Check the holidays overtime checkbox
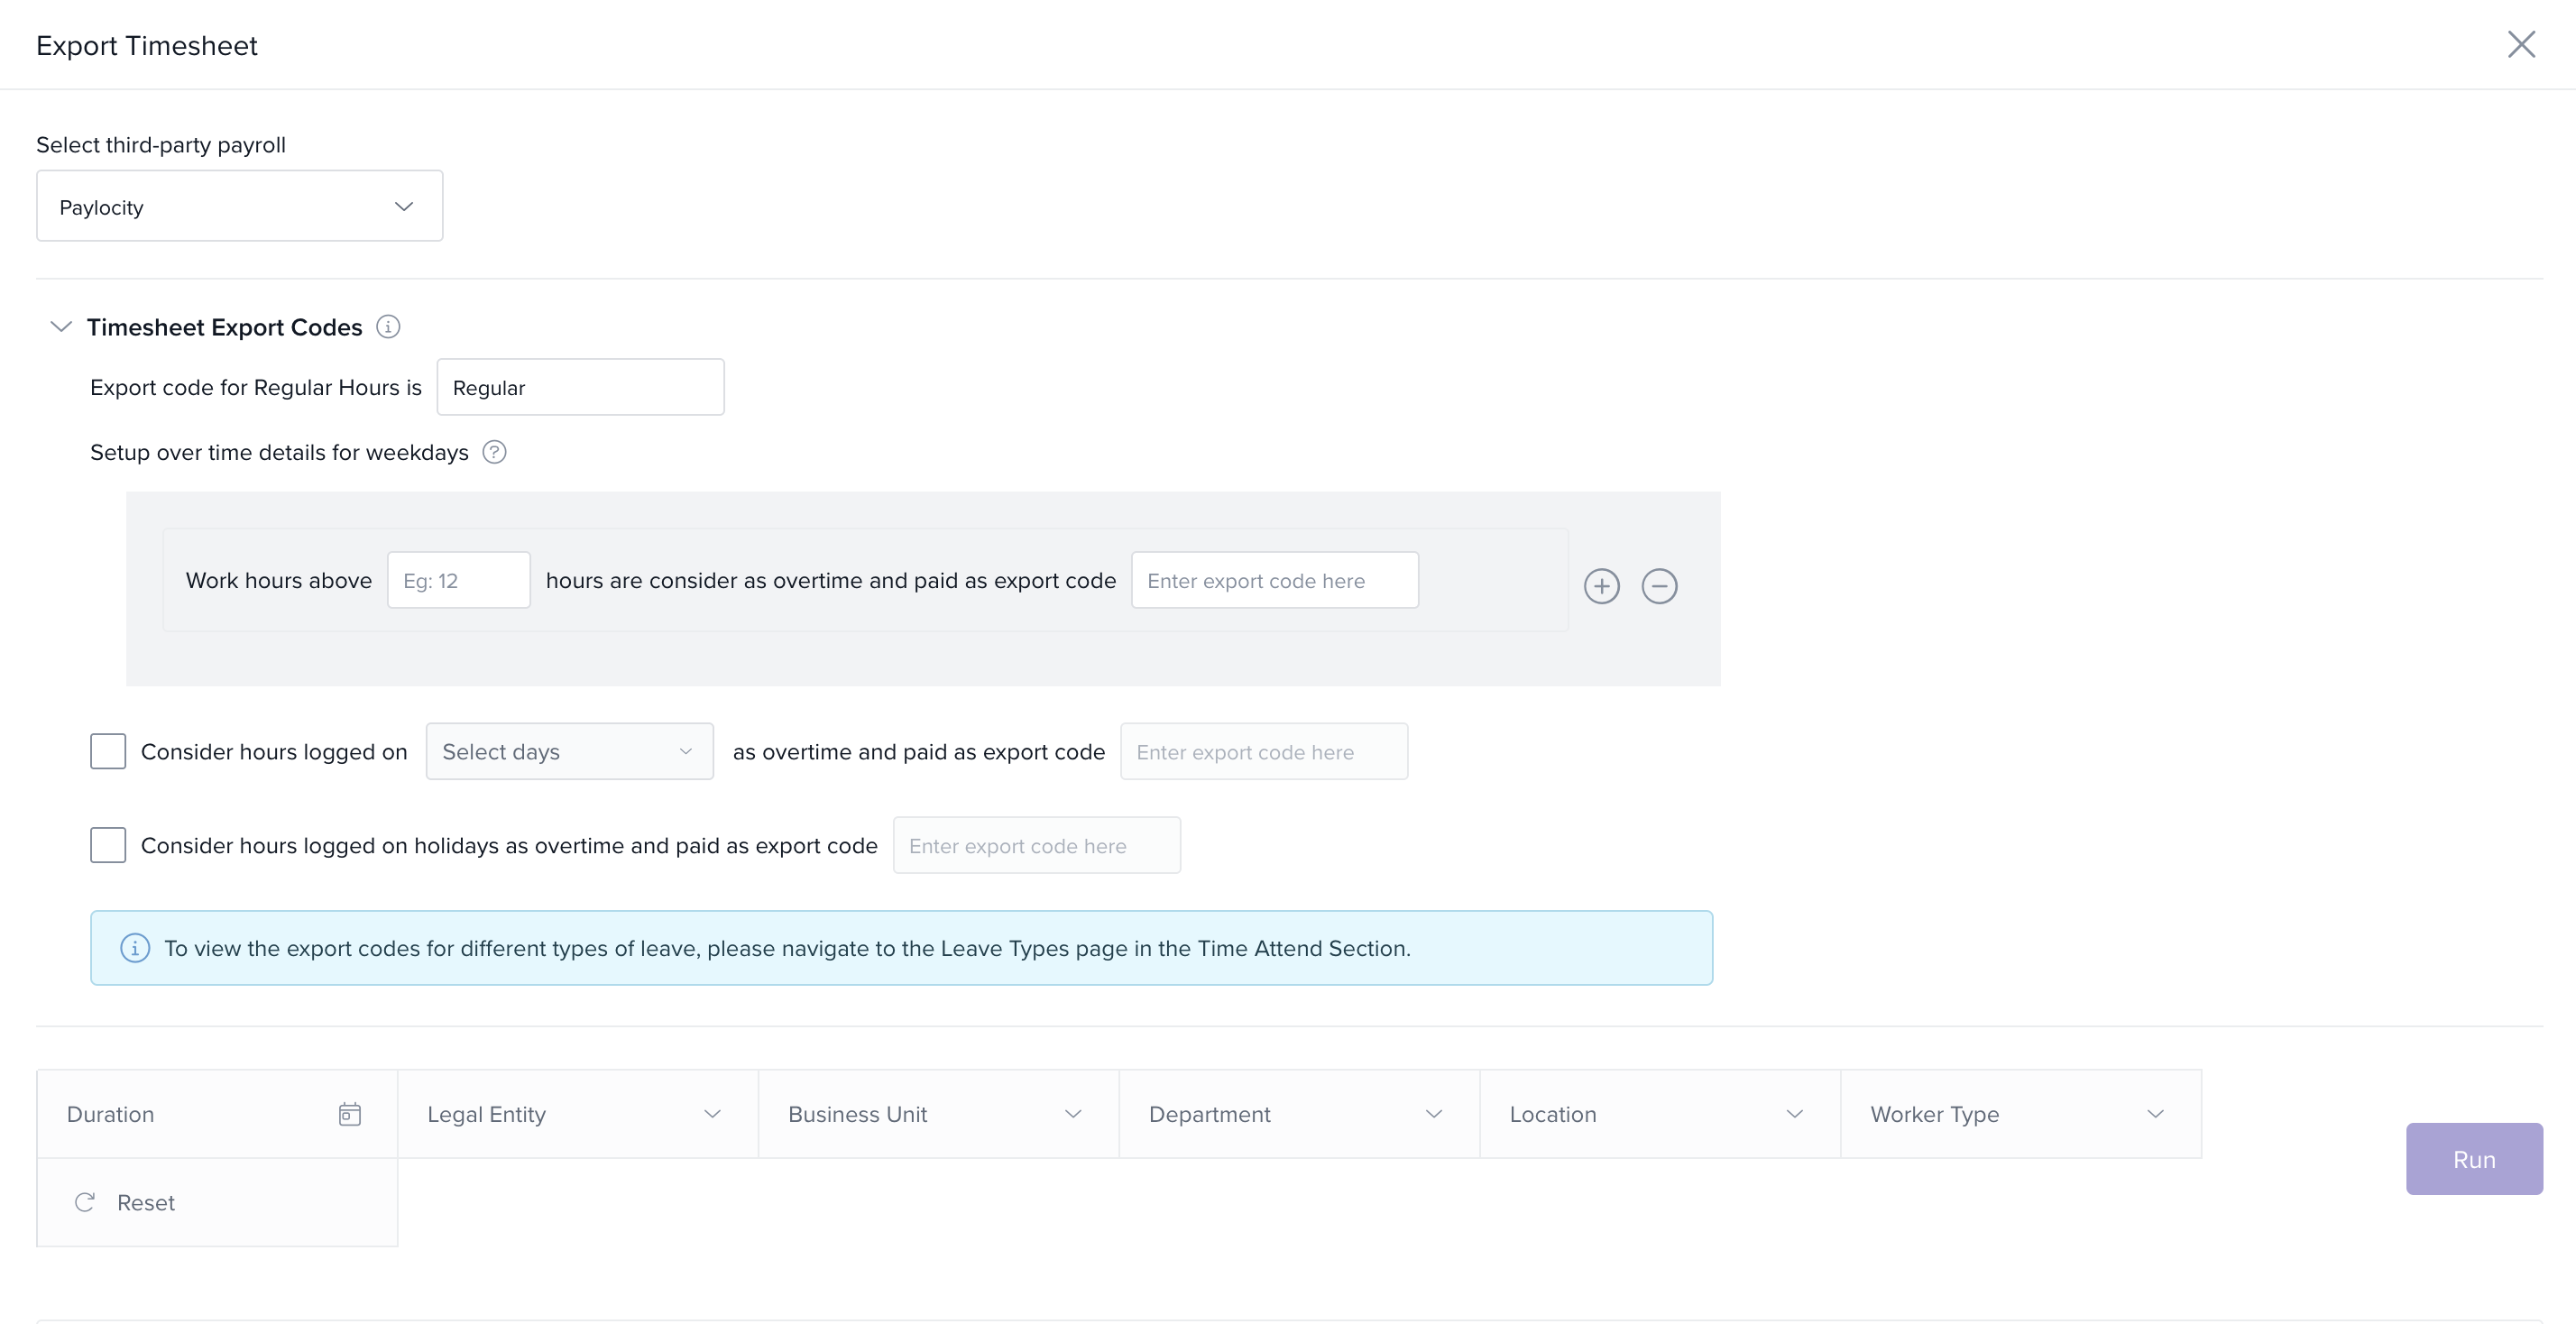Image resolution: width=2576 pixels, height=1324 pixels. [x=108, y=845]
